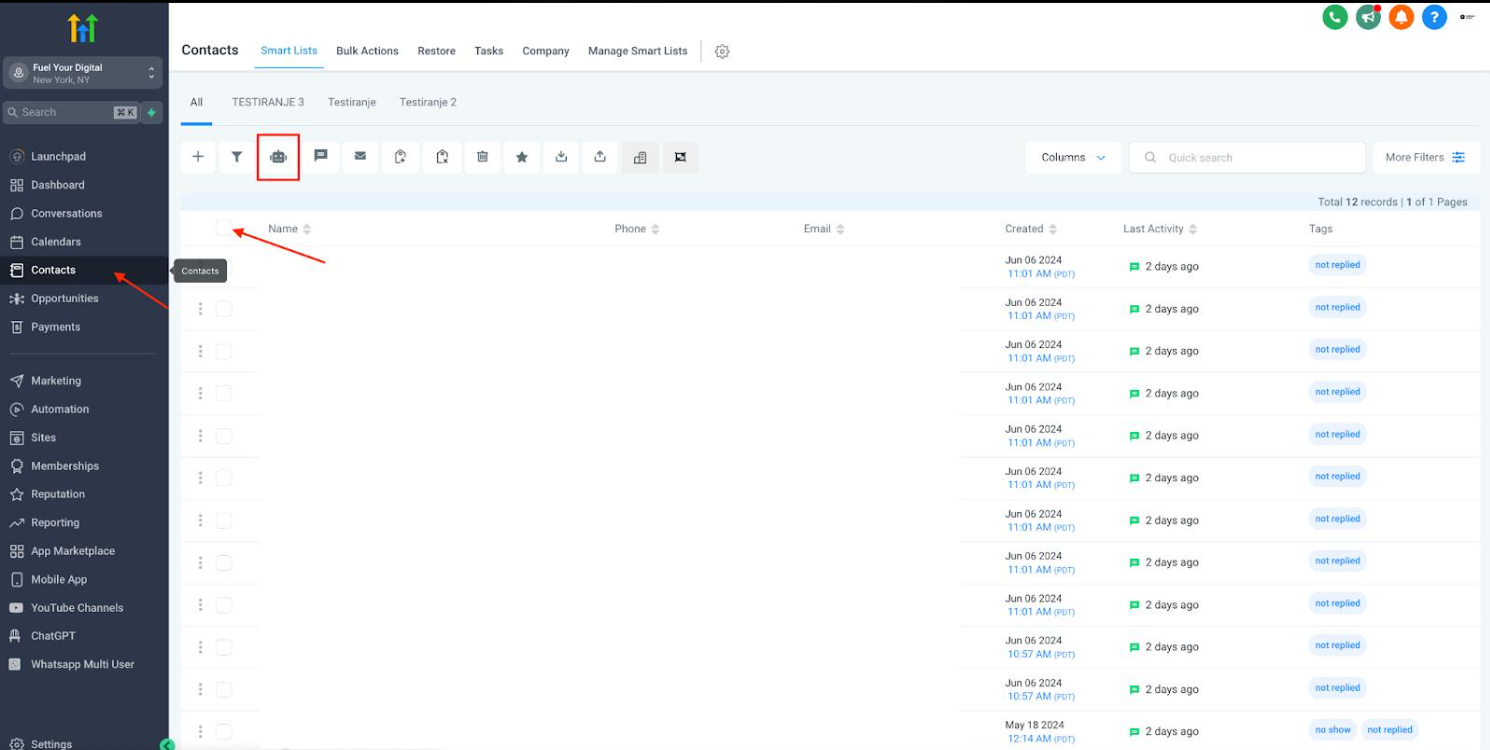The height and width of the screenshot is (750, 1490).
Task: Open the Manage Smart Lists tab
Action: click(638, 51)
